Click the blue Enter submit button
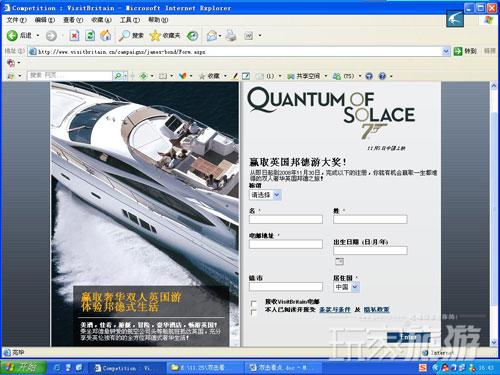The image size is (500, 375). (x=408, y=337)
